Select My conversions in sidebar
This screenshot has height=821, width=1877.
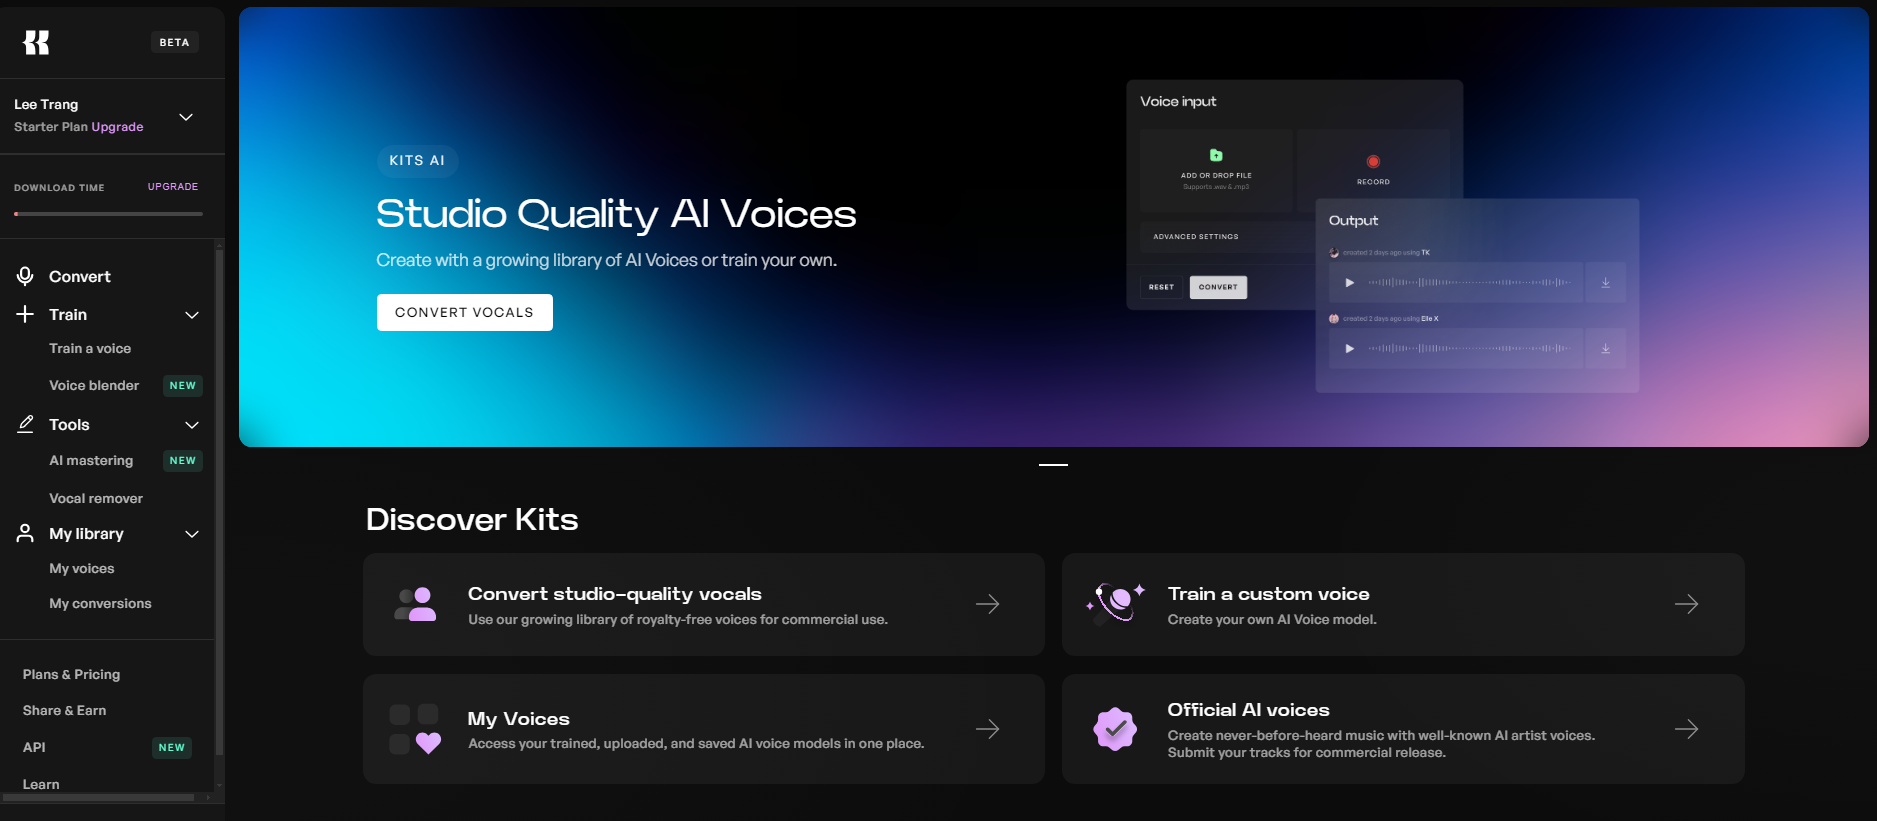(x=100, y=604)
